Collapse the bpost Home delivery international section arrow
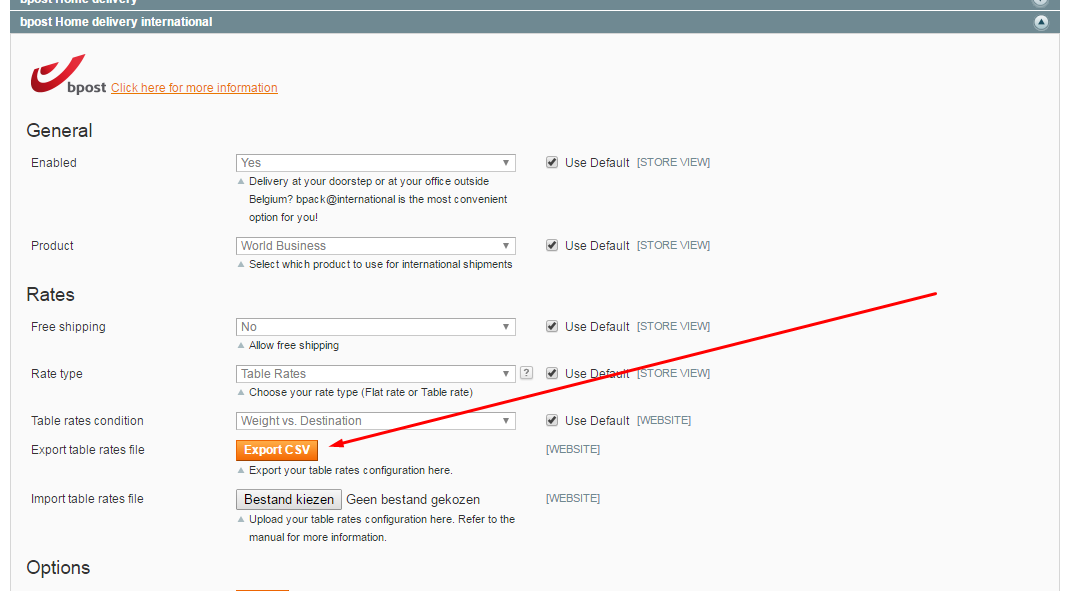This screenshot has height=591, width=1074. tap(1040, 22)
